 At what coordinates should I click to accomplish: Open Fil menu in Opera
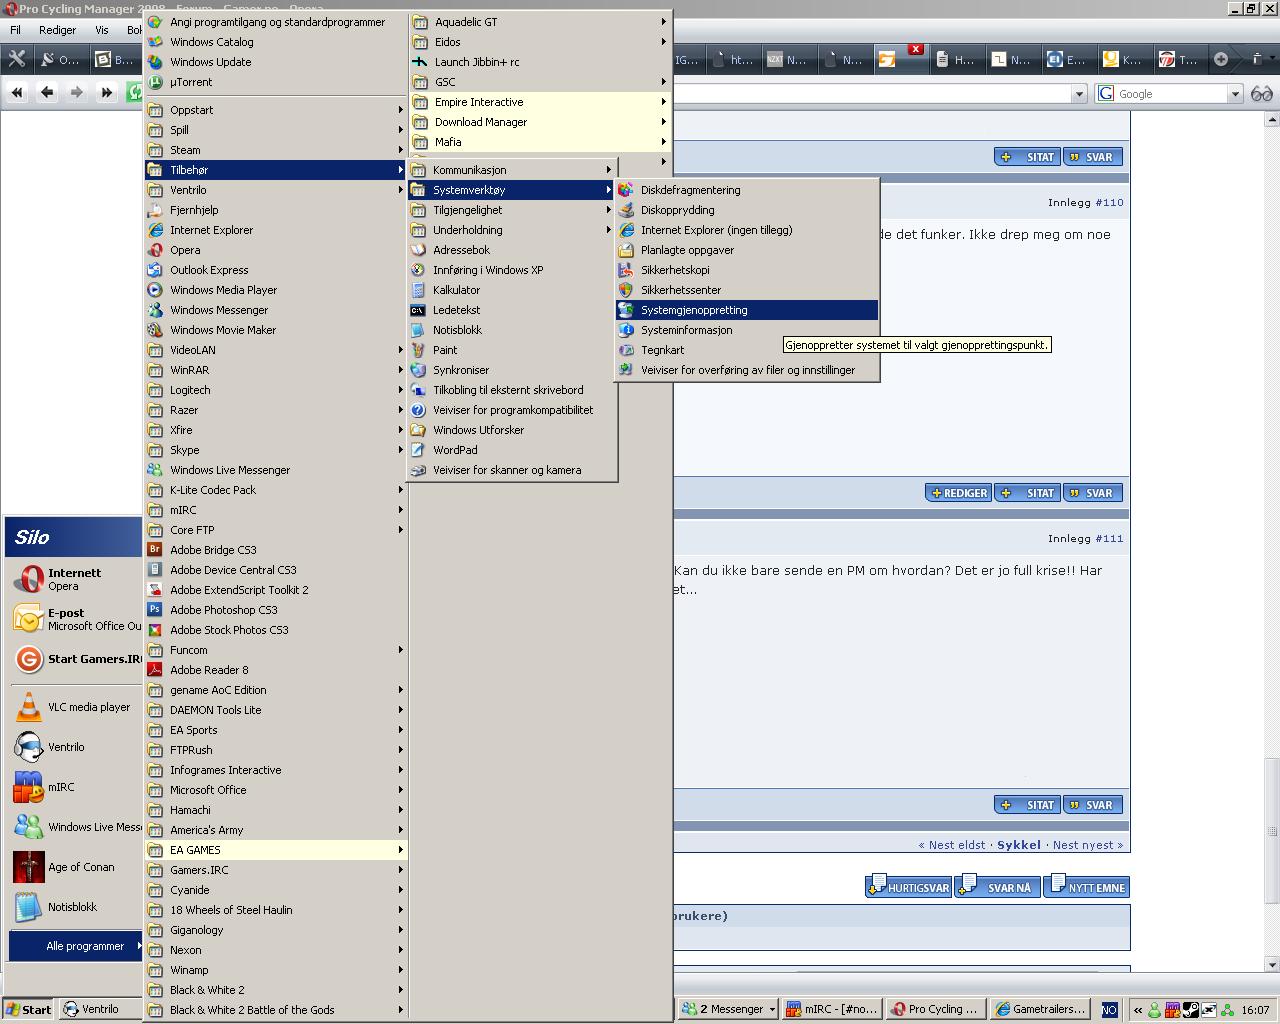(15, 30)
